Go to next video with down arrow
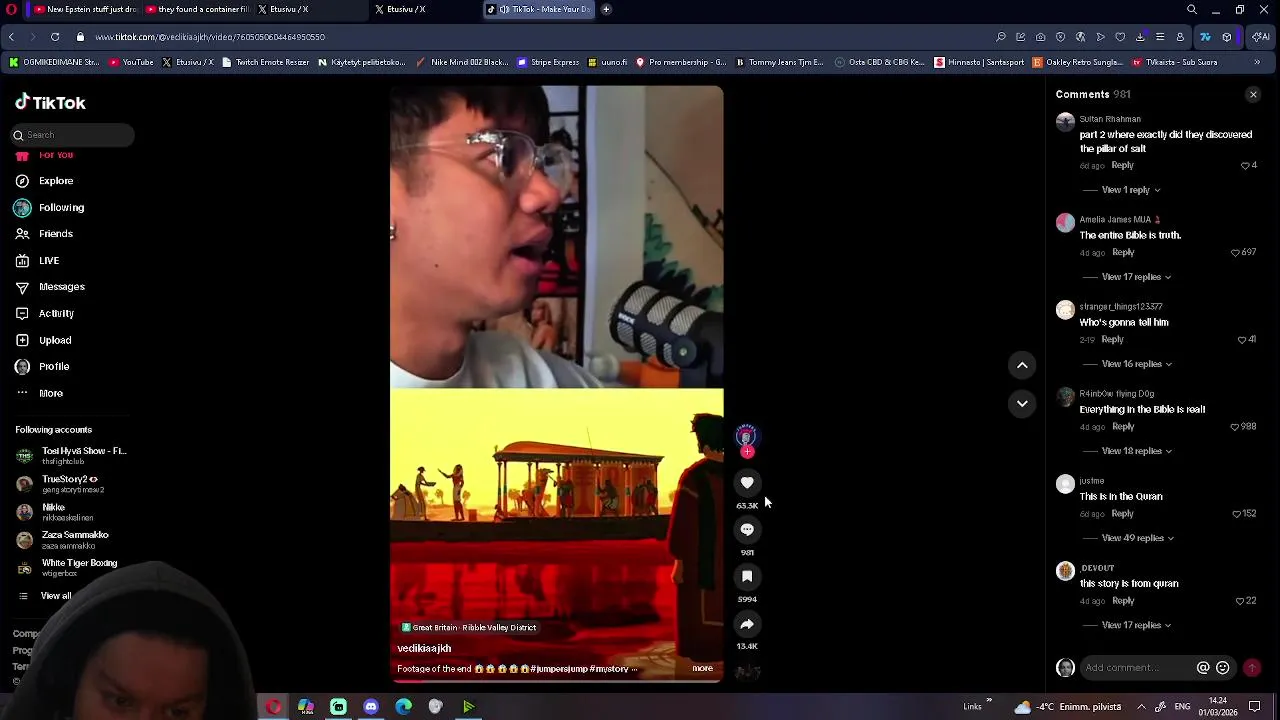Viewport: 1280px width, 720px height. 1022,404
